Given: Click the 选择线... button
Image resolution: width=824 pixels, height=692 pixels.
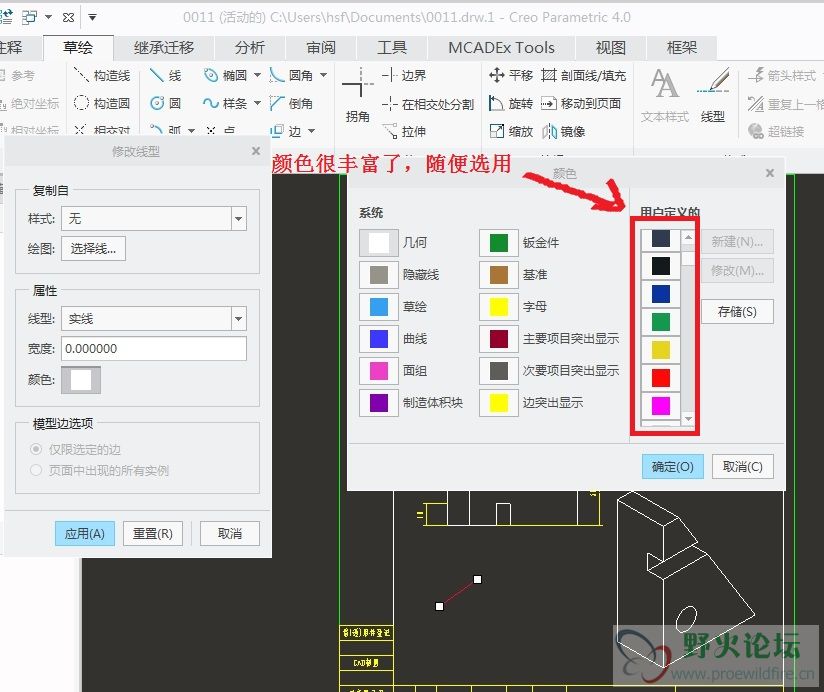Looking at the screenshot, I should tap(94, 249).
